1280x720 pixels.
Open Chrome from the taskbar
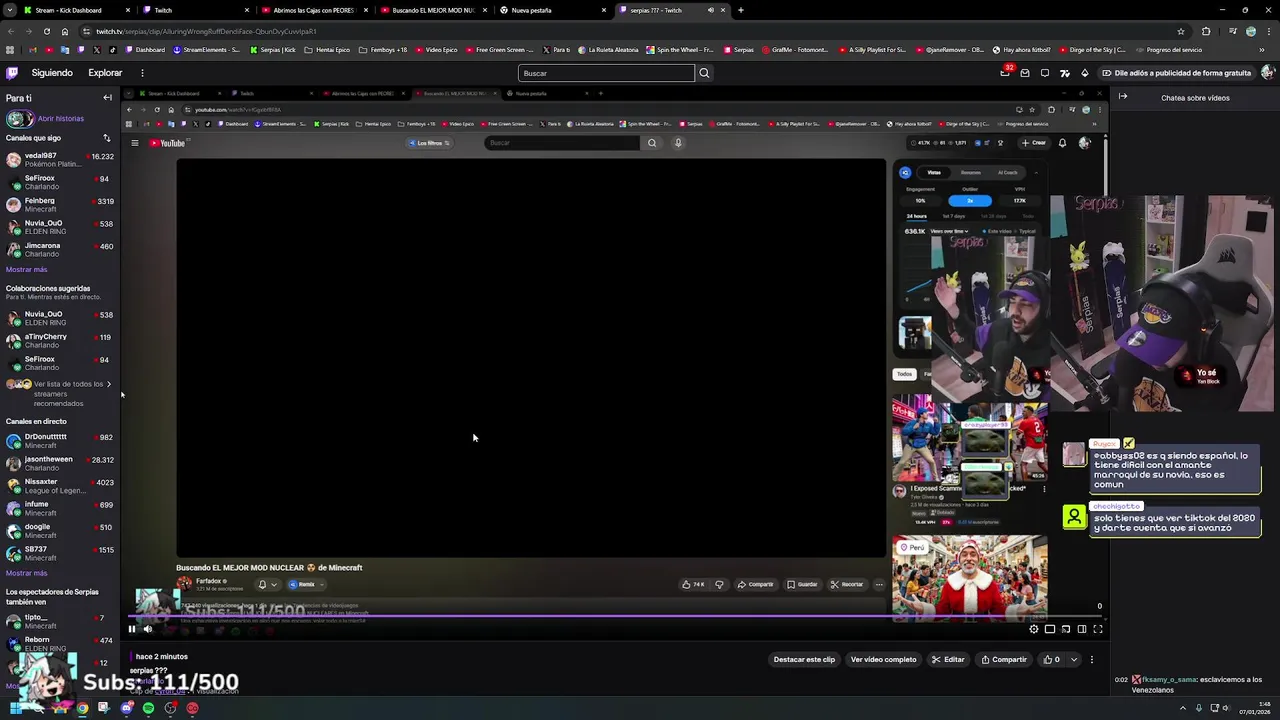82,708
